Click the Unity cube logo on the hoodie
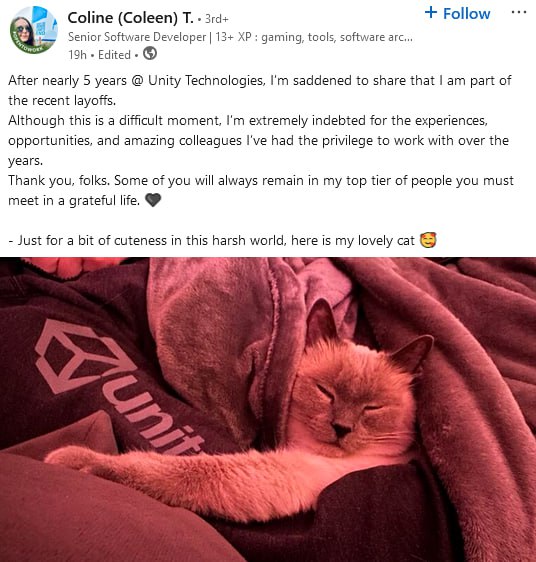This screenshot has width=536, height=562. [x=80, y=357]
